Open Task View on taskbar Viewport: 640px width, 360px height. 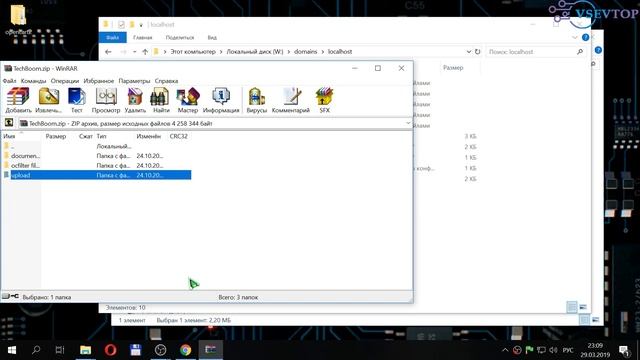pyautogui.click(x=60, y=350)
